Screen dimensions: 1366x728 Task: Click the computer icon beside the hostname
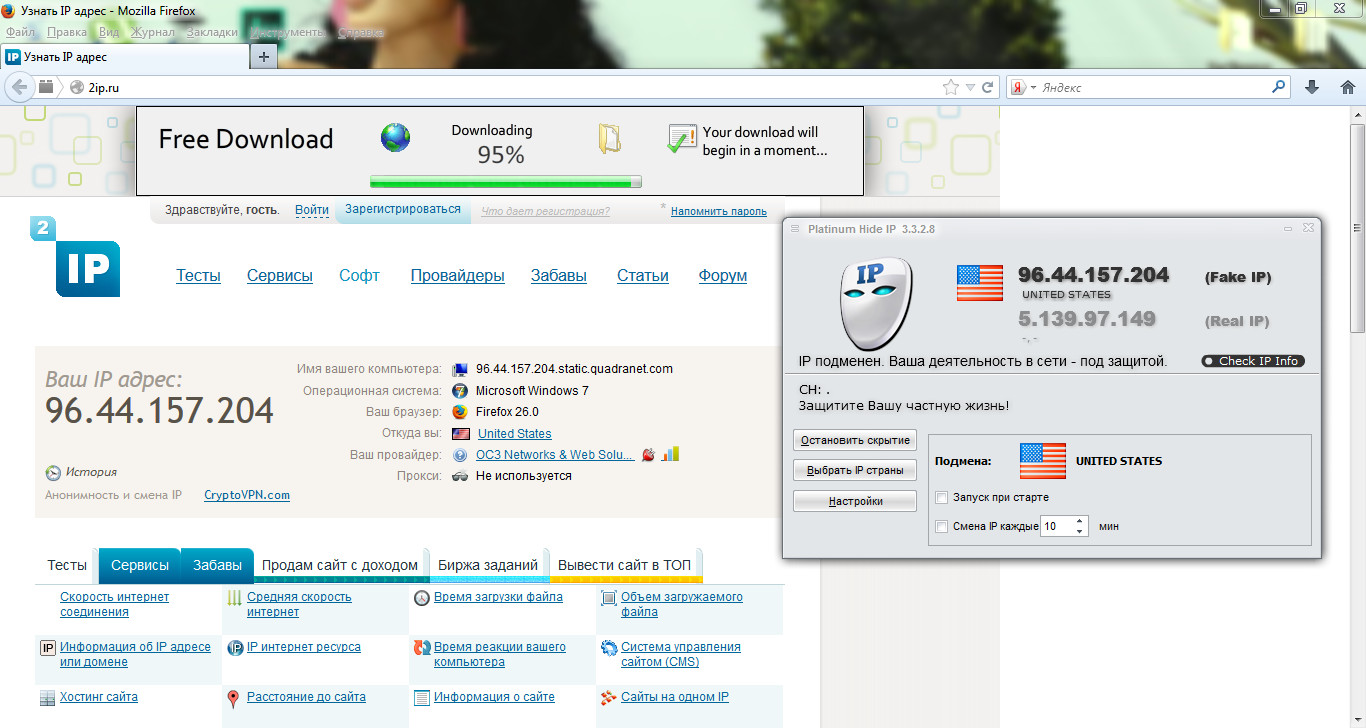pos(460,369)
